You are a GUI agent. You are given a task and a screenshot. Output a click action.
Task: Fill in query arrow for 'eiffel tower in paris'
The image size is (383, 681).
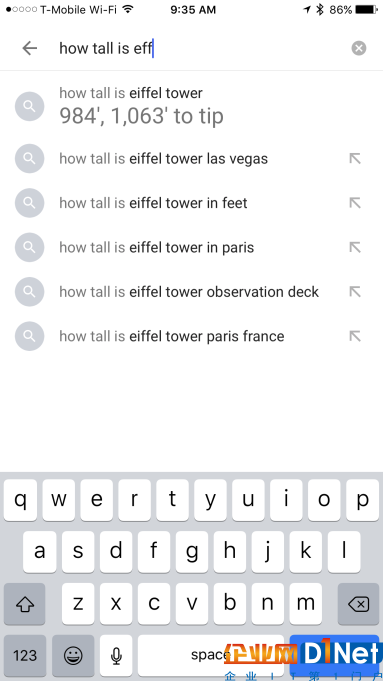tap(355, 248)
